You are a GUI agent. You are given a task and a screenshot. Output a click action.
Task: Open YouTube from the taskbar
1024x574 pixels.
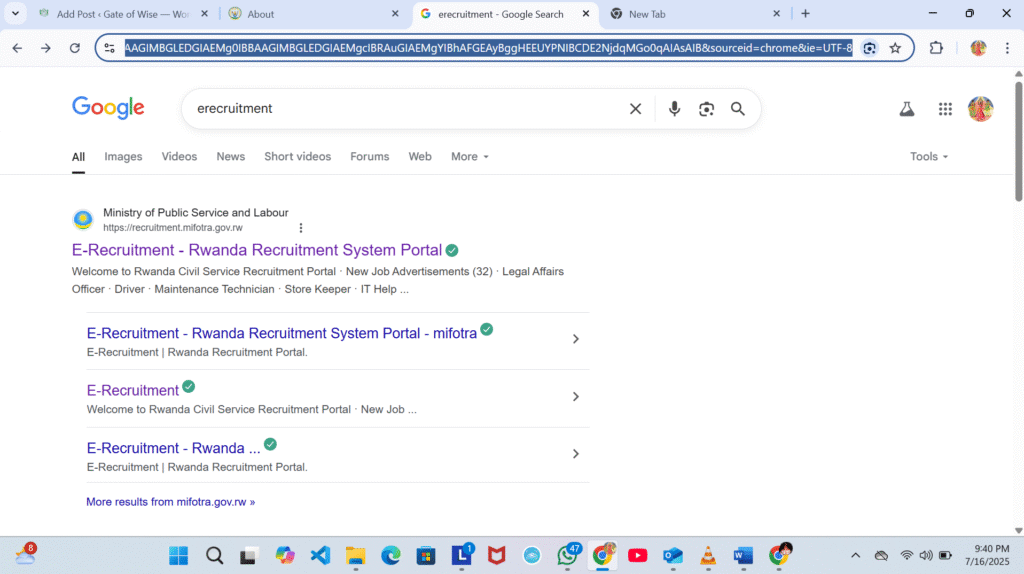[x=637, y=556]
